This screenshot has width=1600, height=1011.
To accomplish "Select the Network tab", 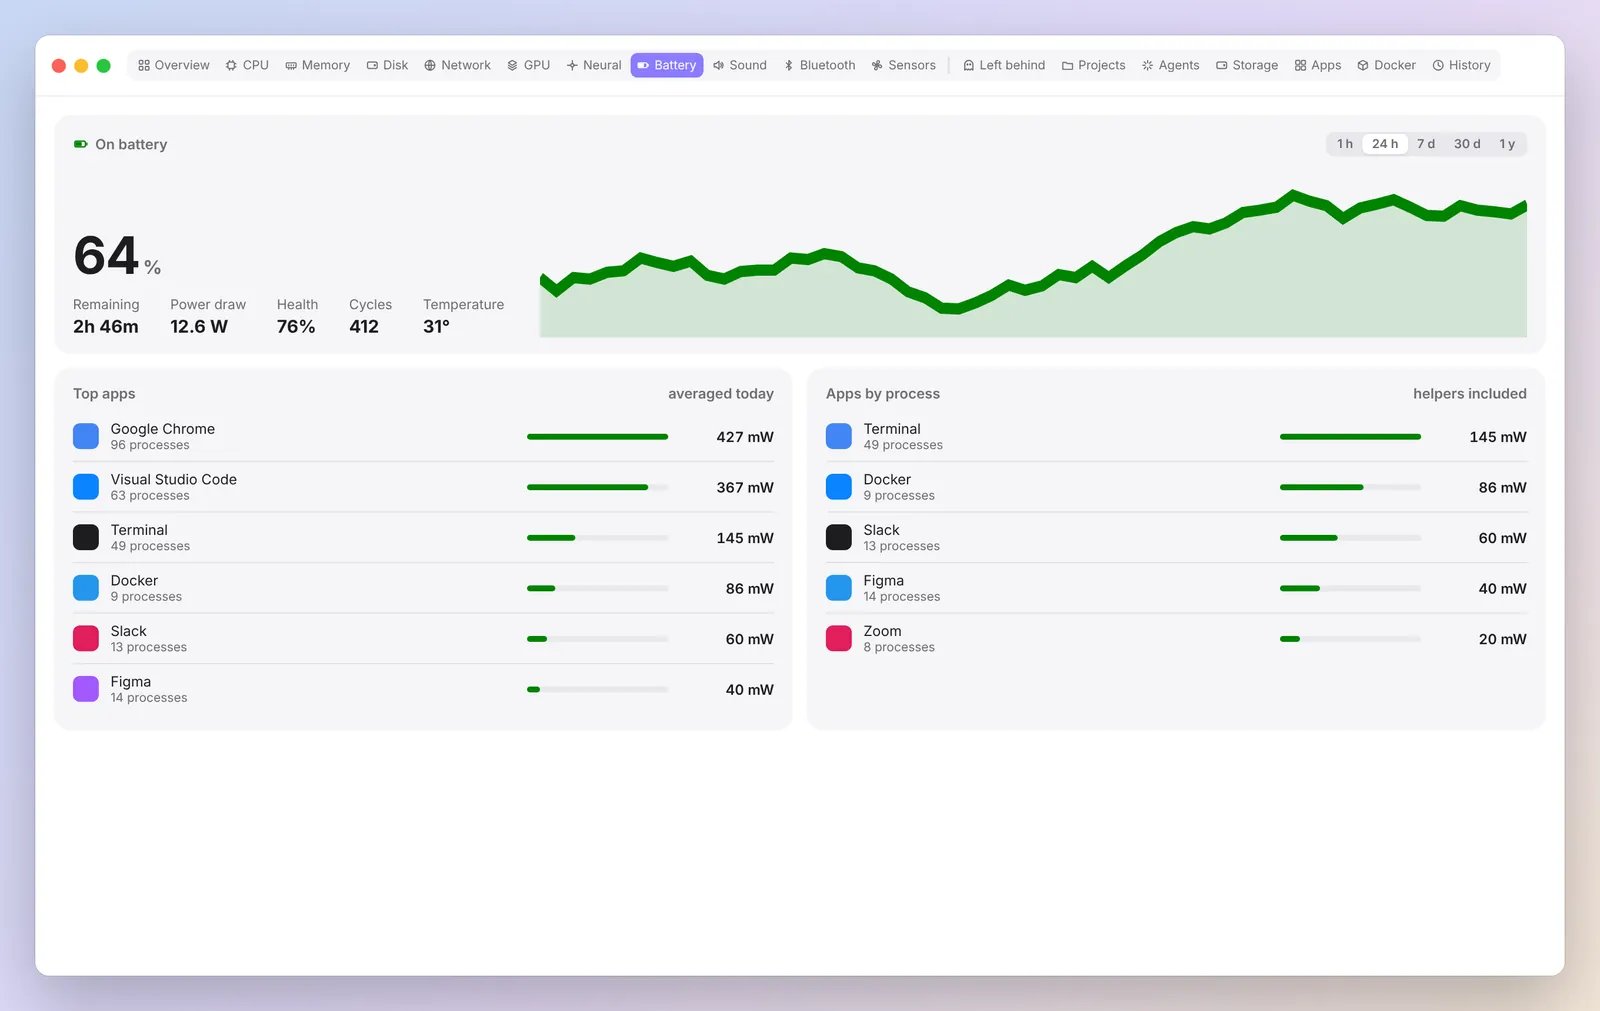I will [x=458, y=65].
